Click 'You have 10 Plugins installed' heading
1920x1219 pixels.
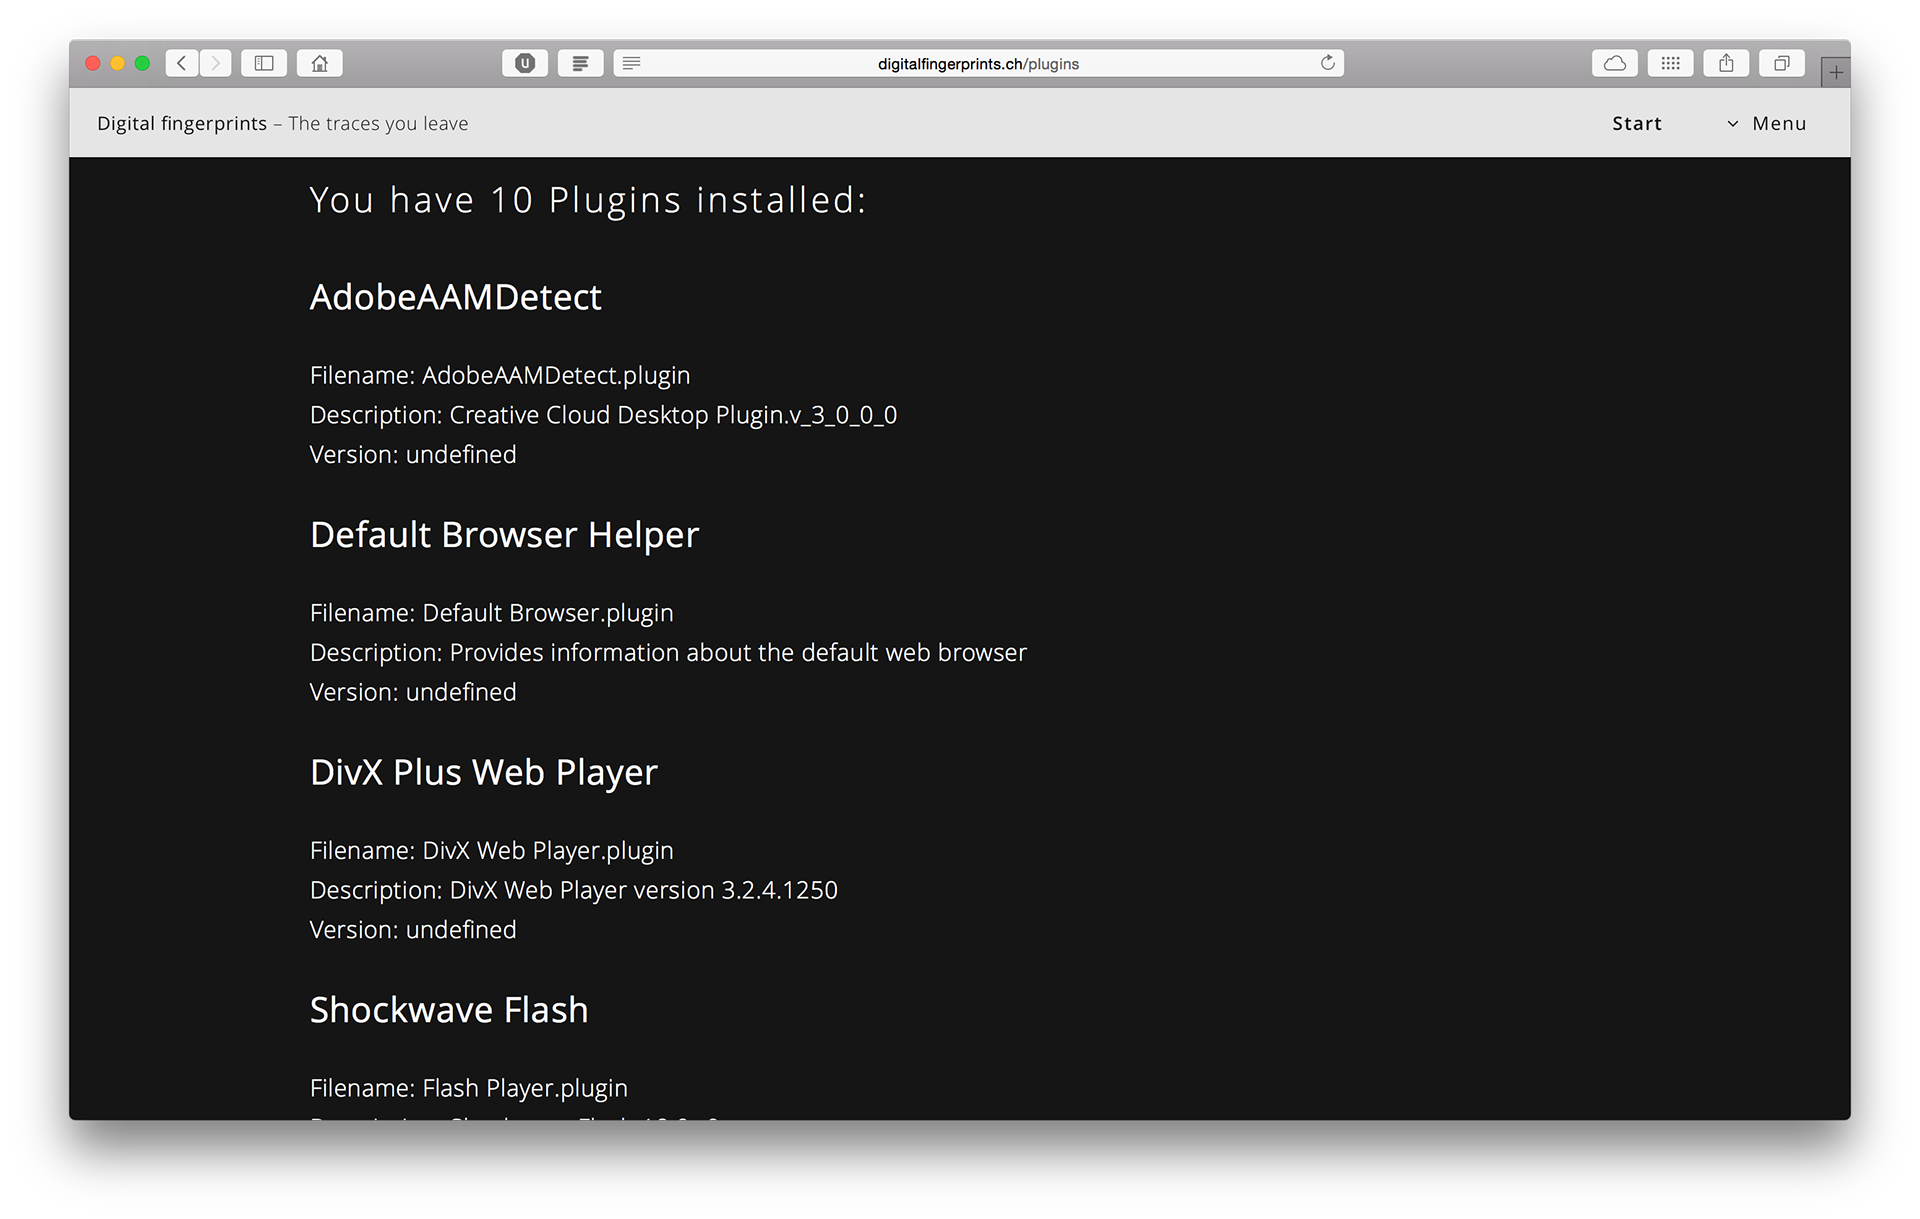[588, 200]
